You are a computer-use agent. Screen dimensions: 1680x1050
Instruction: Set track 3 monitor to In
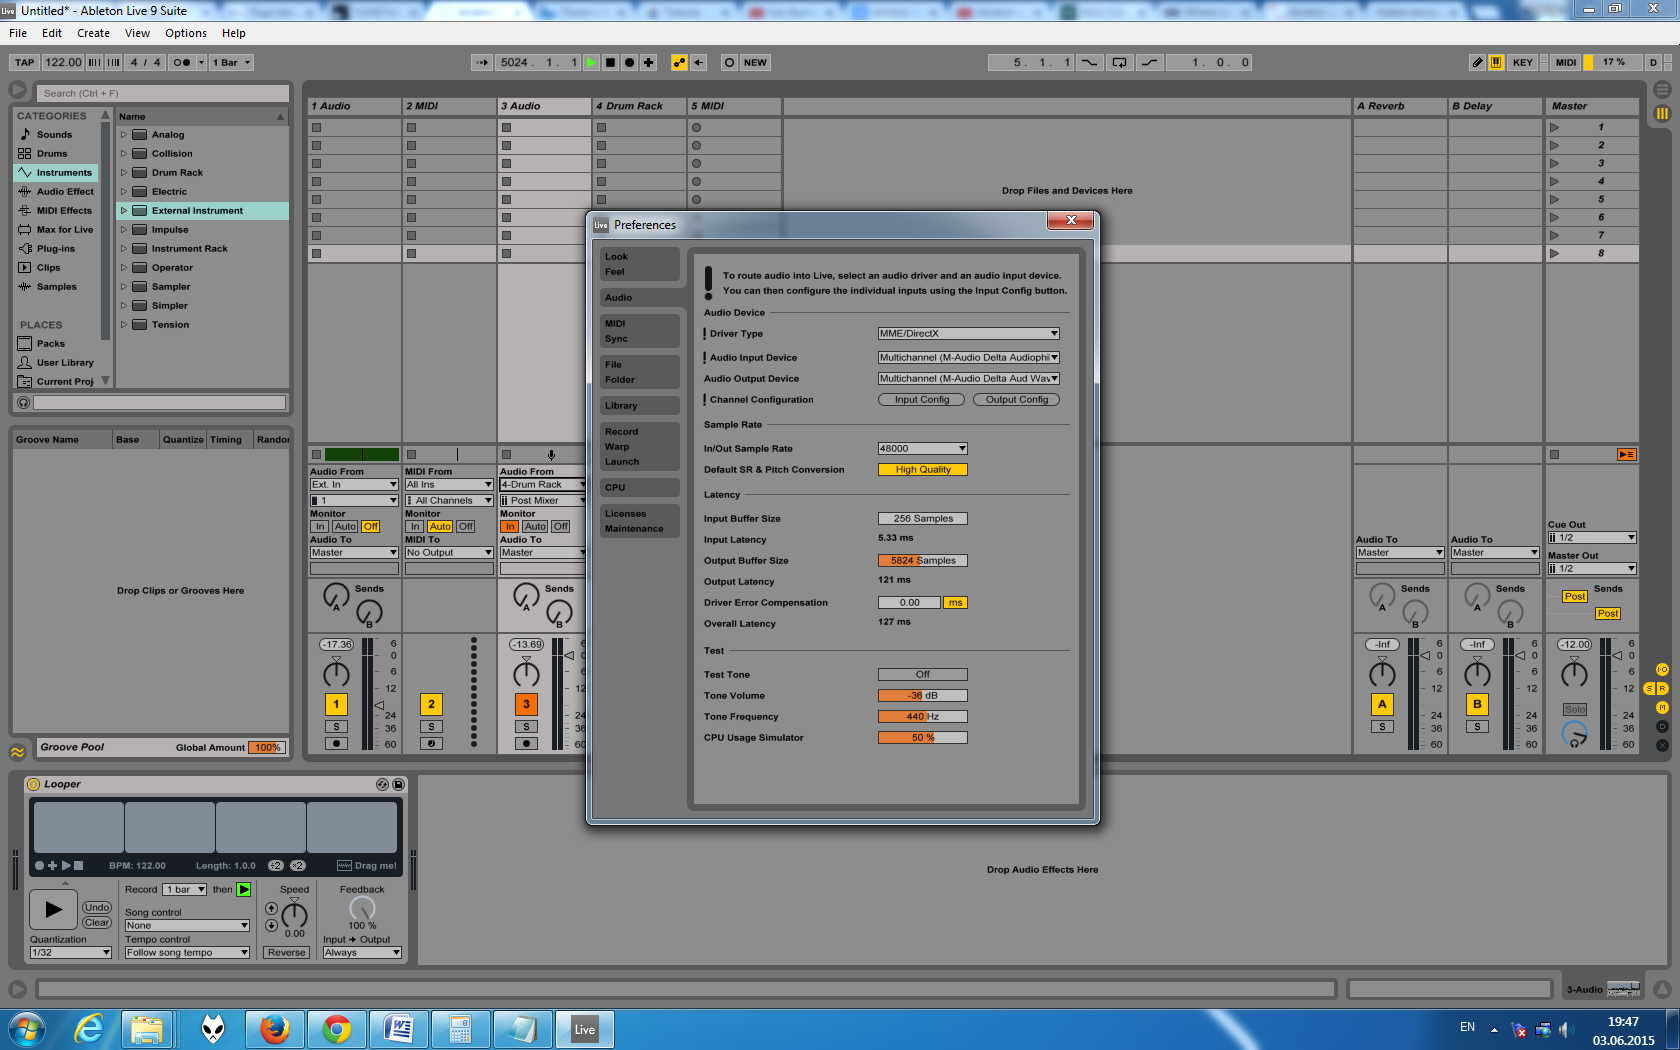[x=510, y=527]
